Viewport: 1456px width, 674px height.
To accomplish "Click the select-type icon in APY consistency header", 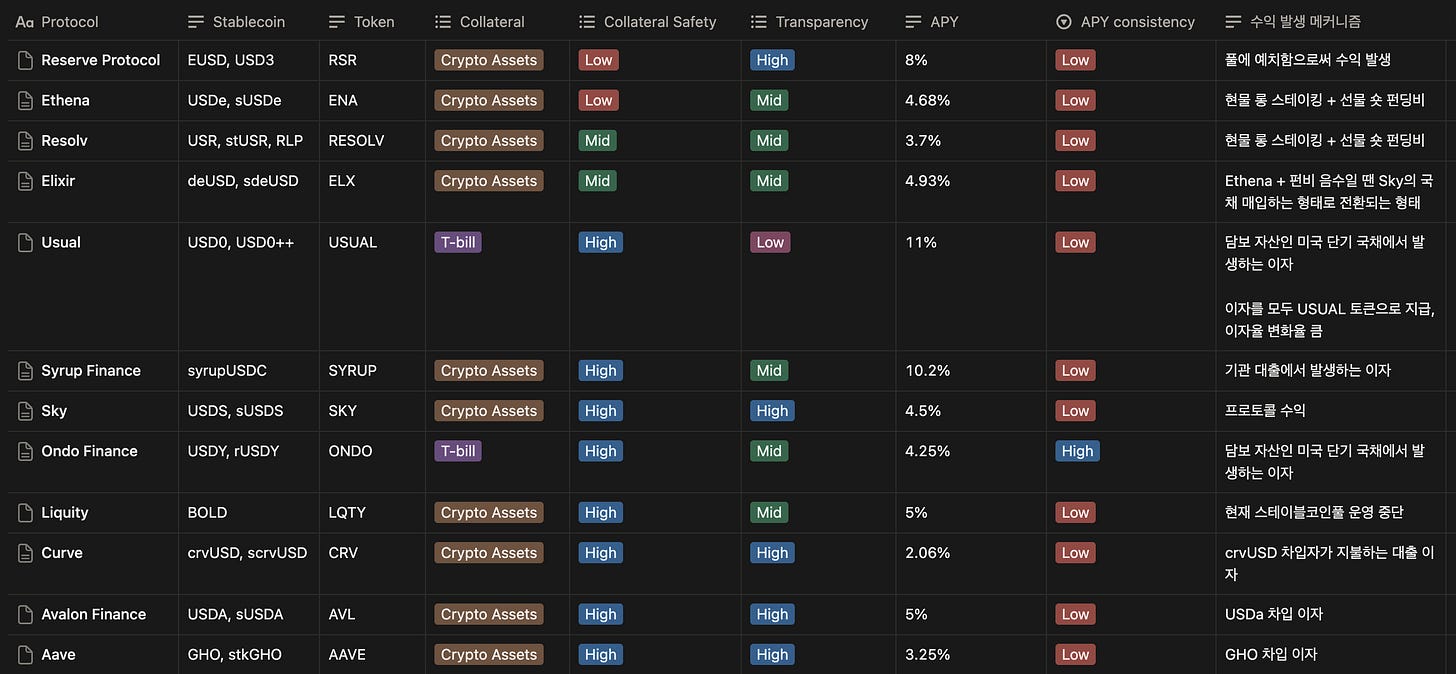I will pos(1064,21).
